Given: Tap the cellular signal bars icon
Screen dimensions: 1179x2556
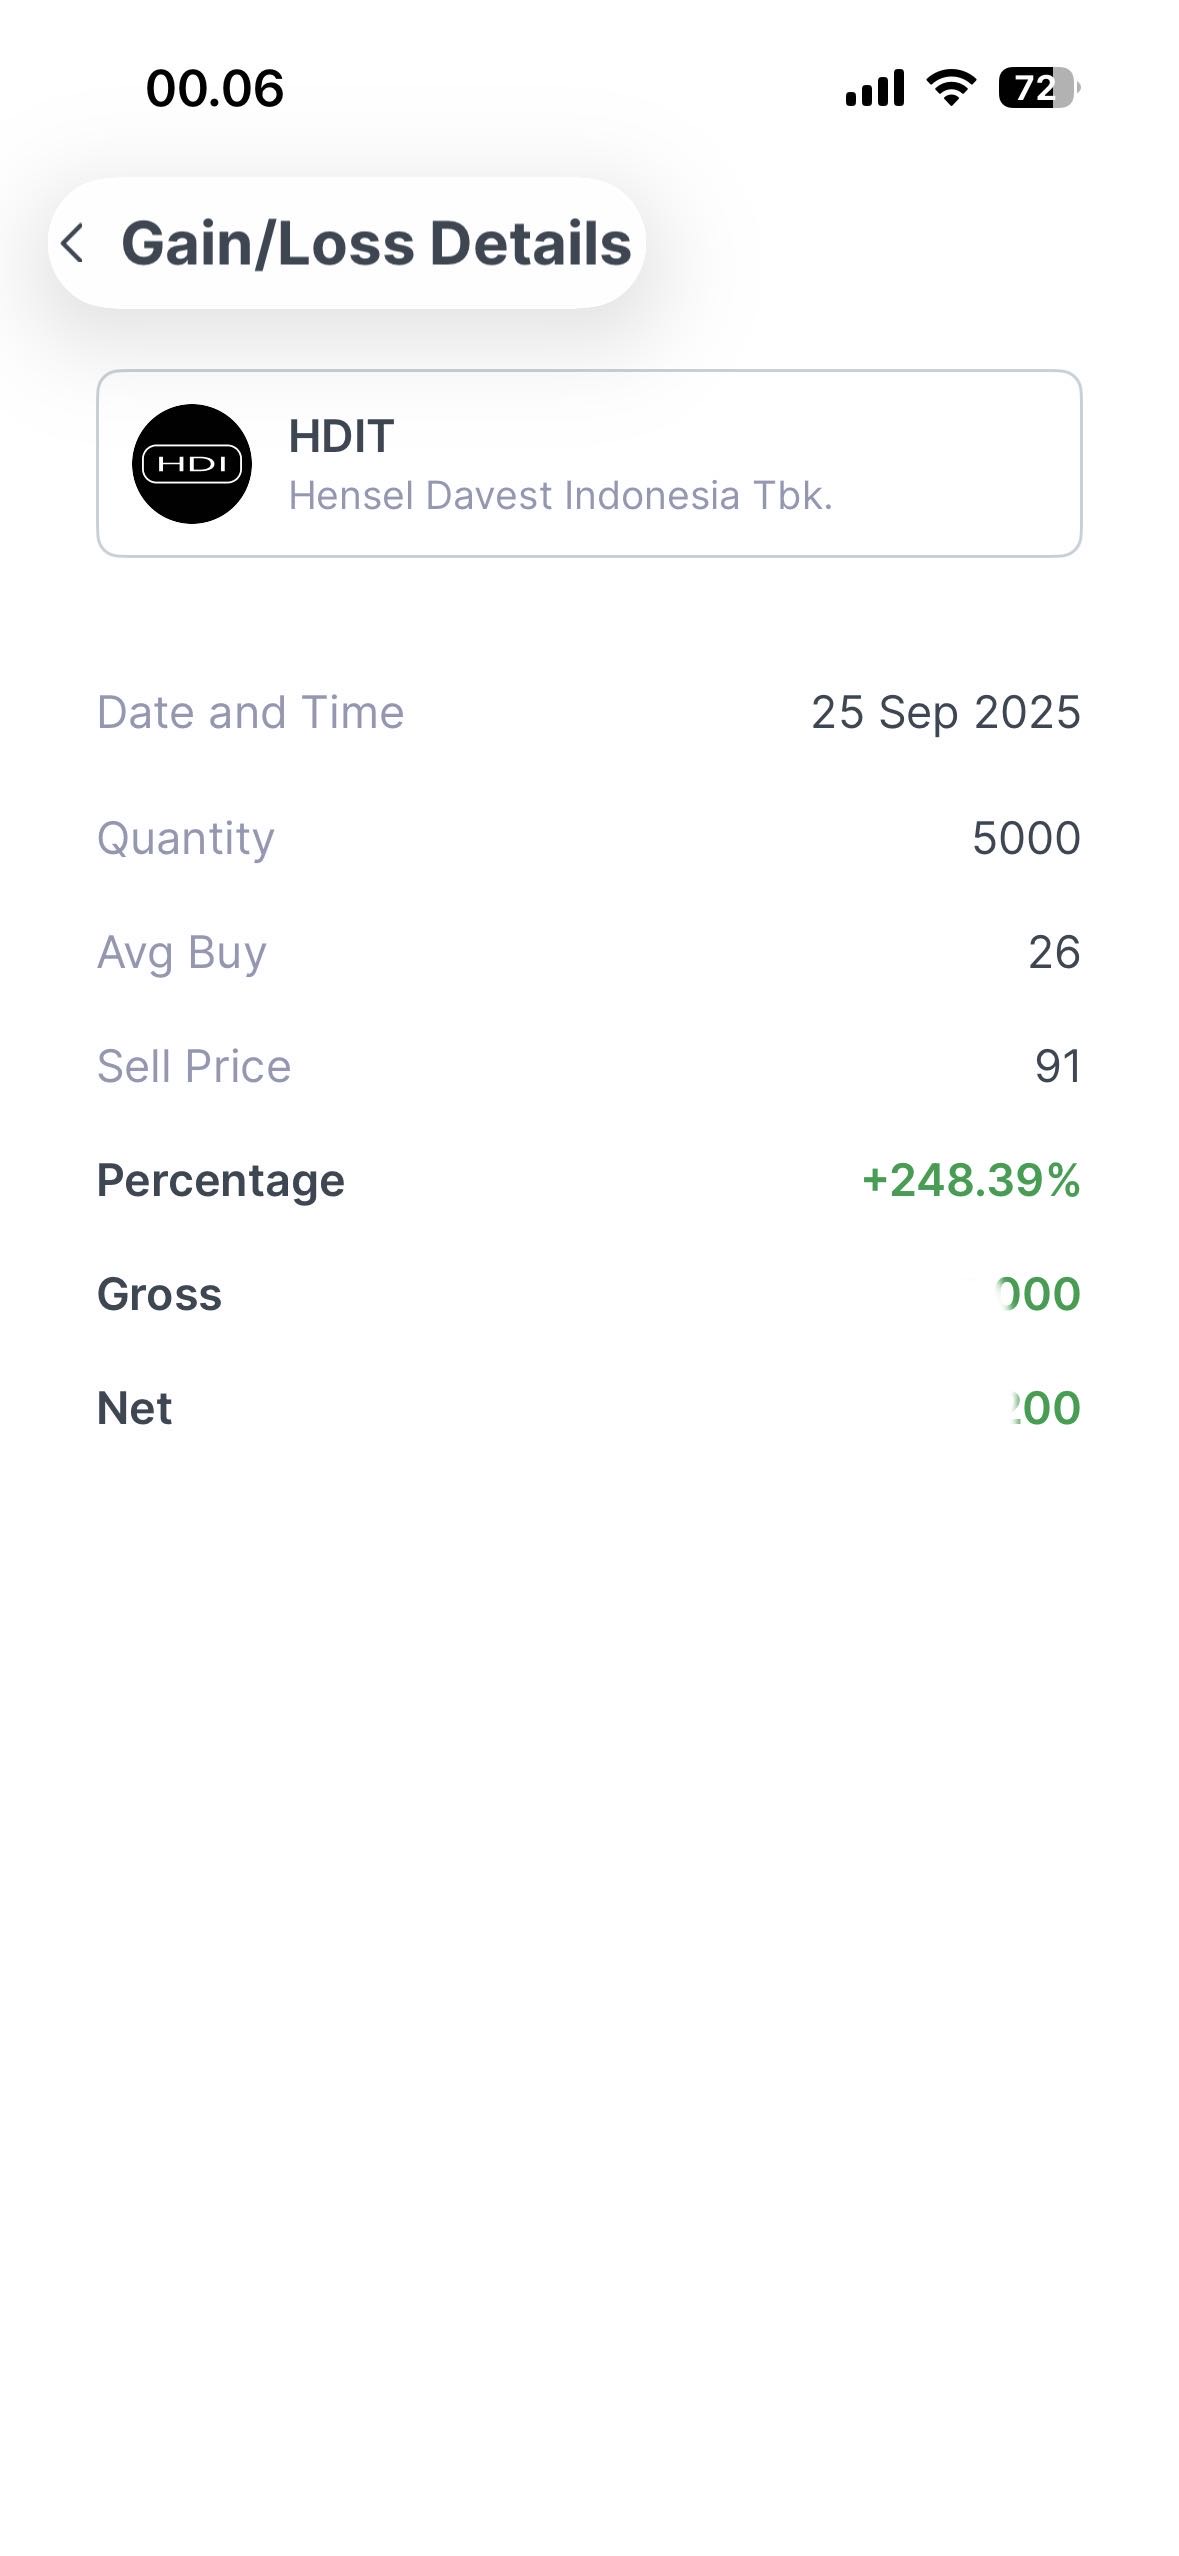Looking at the screenshot, I should (874, 88).
